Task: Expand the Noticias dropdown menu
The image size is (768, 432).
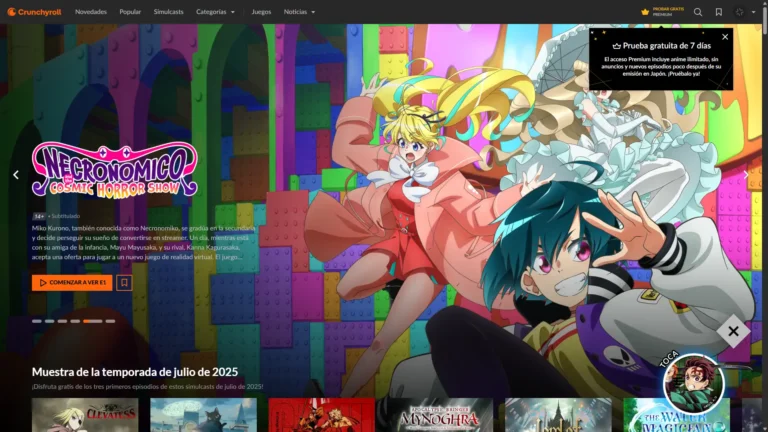Action: point(299,12)
